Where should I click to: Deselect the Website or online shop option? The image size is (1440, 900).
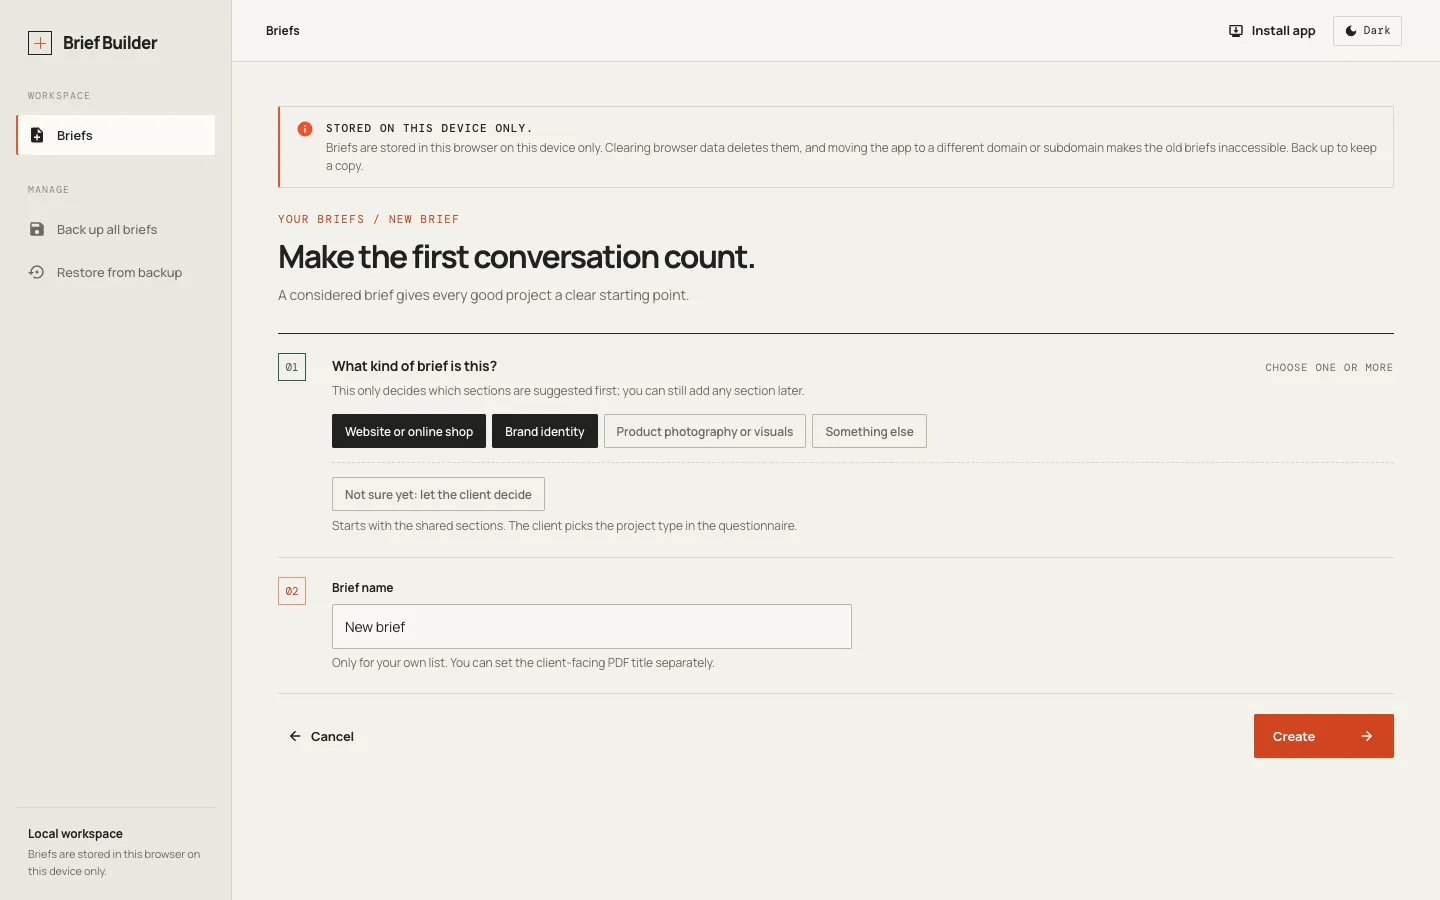coord(409,431)
